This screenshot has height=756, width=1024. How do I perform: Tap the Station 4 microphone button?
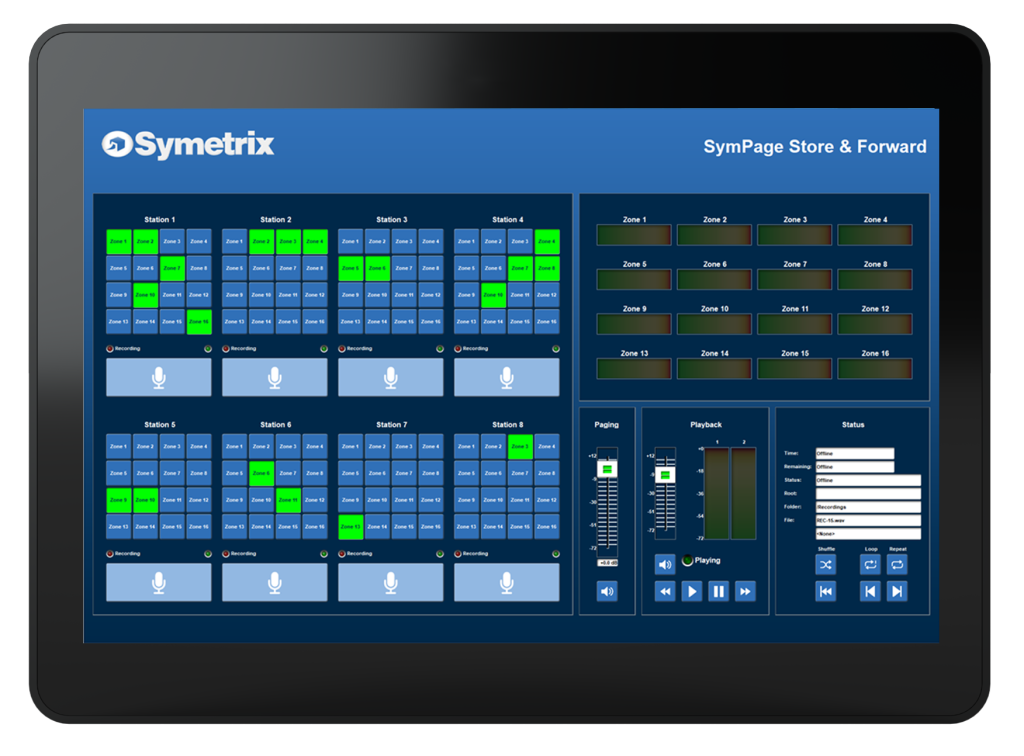click(507, 377)
